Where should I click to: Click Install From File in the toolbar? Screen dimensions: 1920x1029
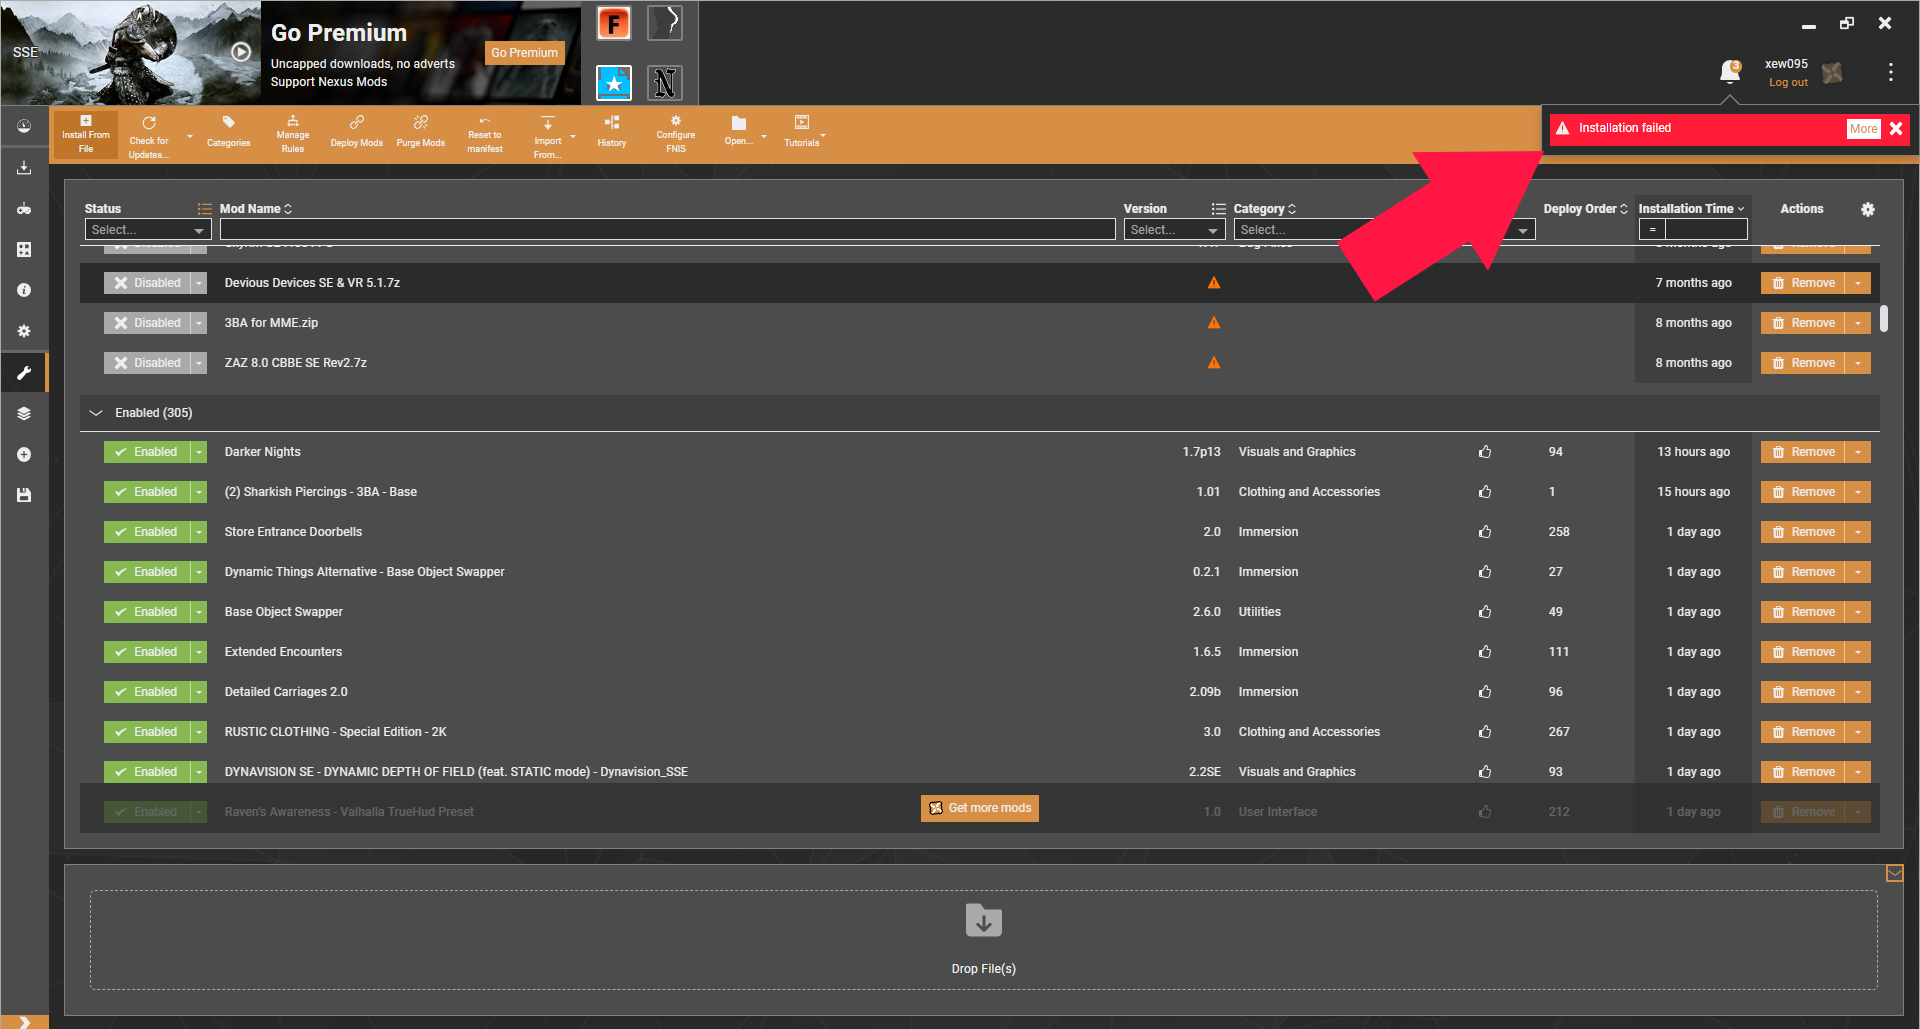tap(86, 134)
